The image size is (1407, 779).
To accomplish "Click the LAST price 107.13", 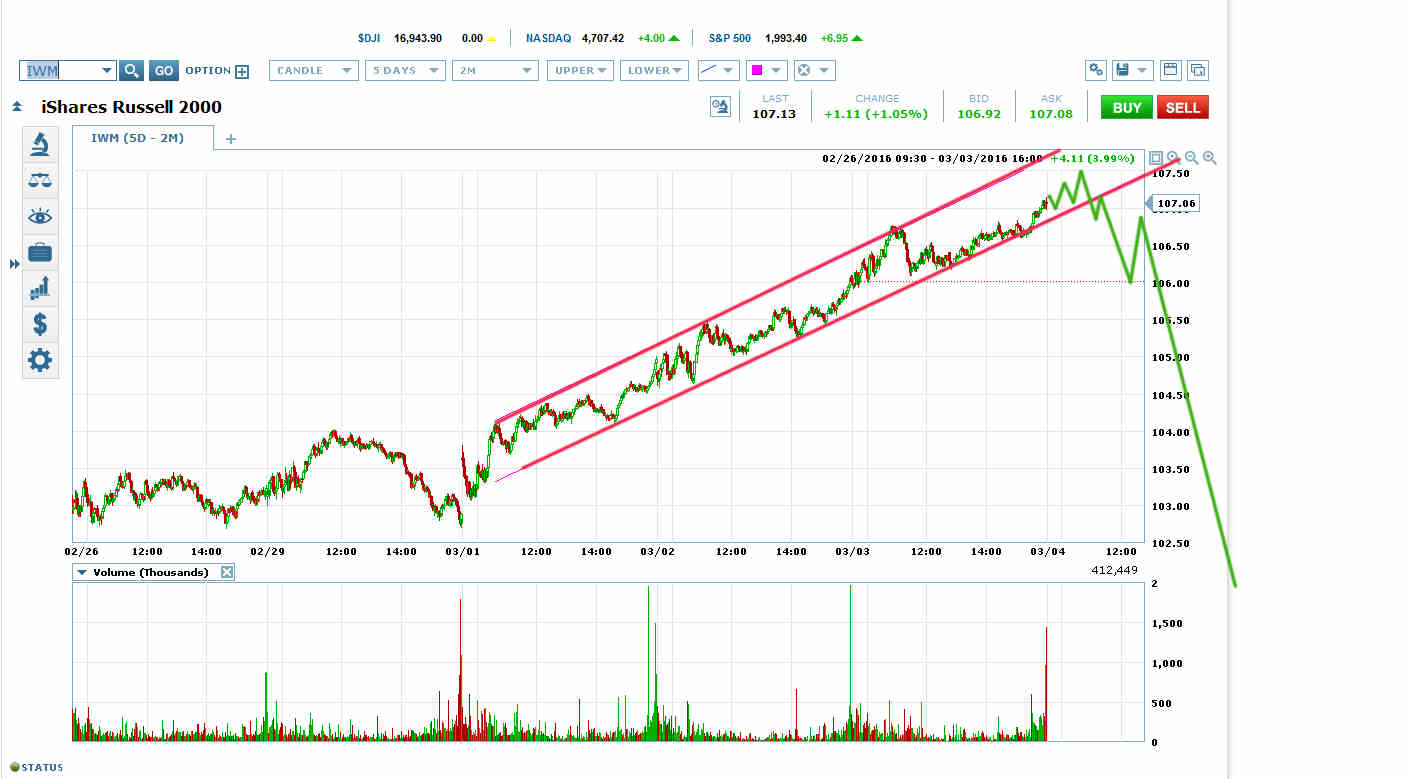I will click(774, 114).
